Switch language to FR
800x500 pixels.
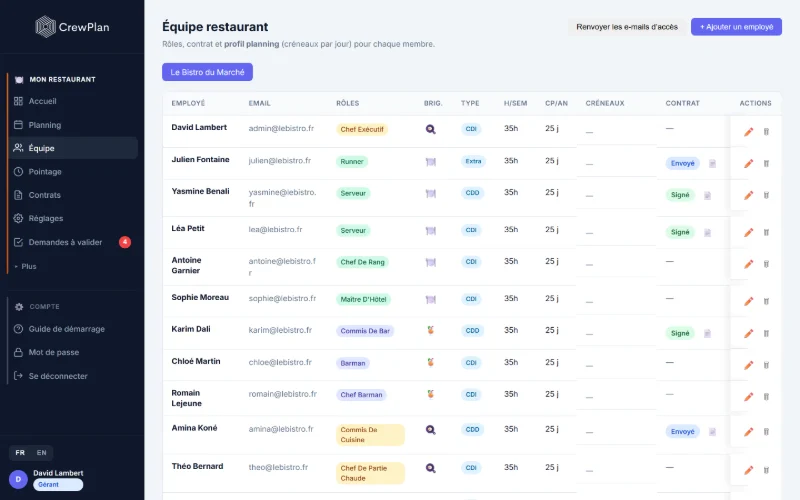click(x=20, y=453)
